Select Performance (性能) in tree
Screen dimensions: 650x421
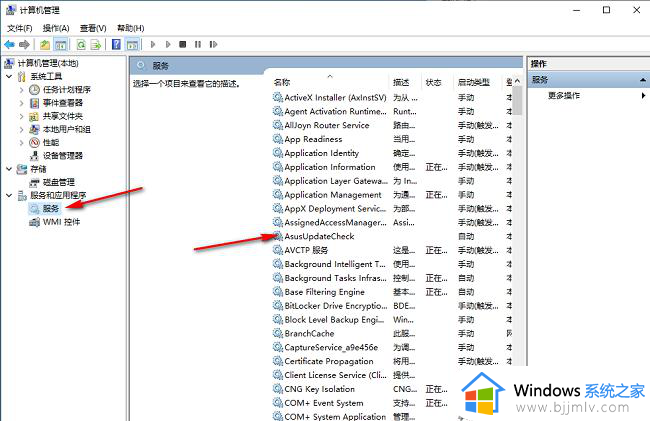click(x=51, y=143)
